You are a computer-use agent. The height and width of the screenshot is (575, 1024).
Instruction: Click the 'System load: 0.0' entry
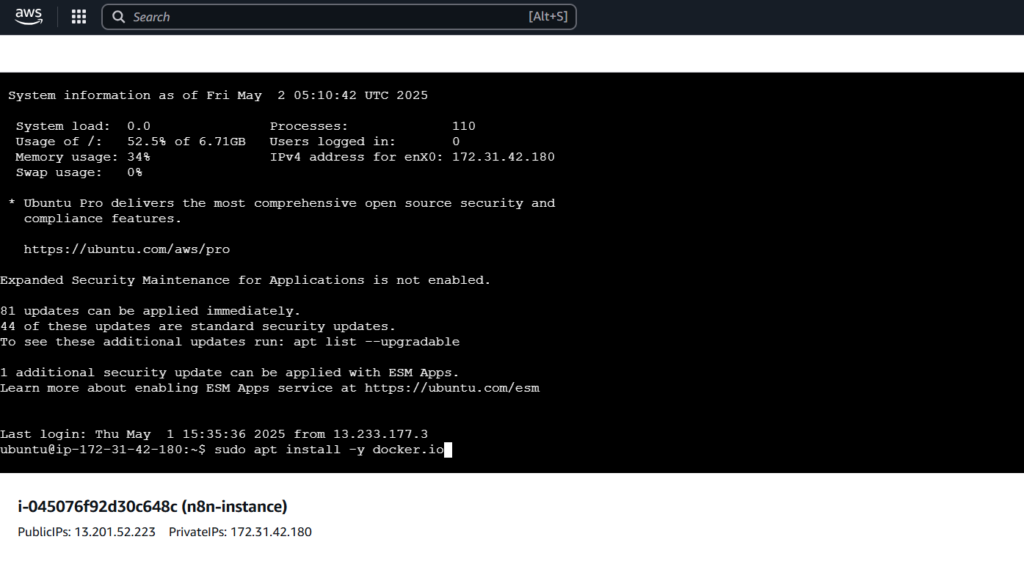(x=83, y=126)
